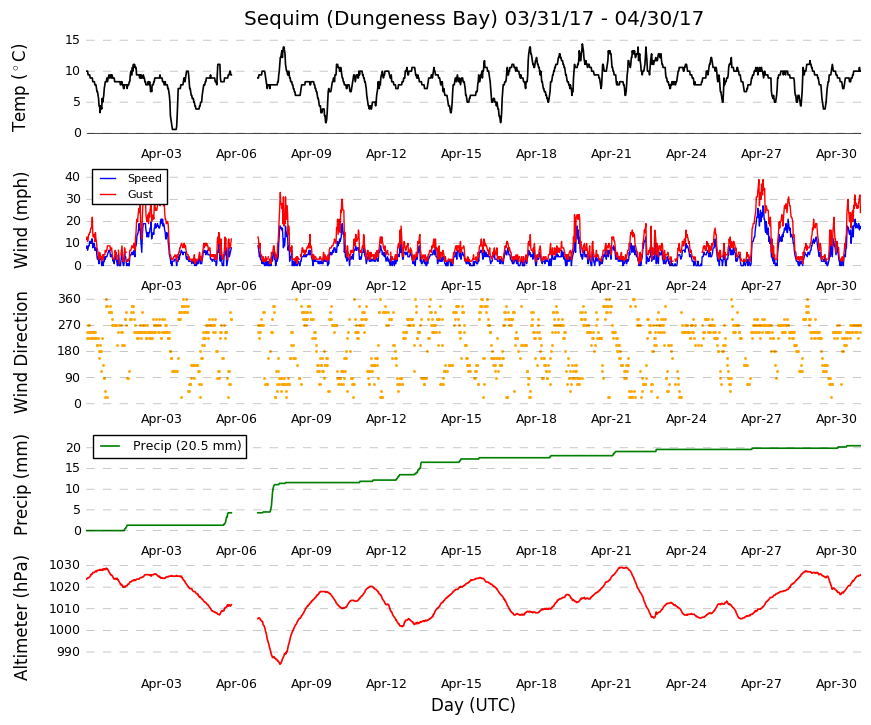The height and width of the screenshot is (725, 871).
Task: Click the 1030 tick on altimeter axis
Action: pos(64,565)
